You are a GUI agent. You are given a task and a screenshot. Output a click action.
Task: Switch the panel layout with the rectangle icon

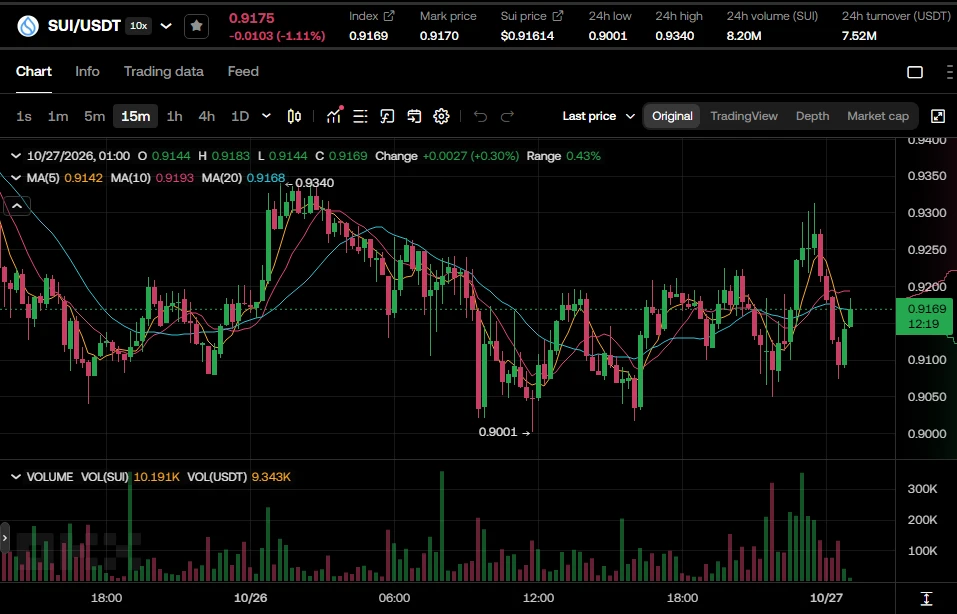point(915,72)
